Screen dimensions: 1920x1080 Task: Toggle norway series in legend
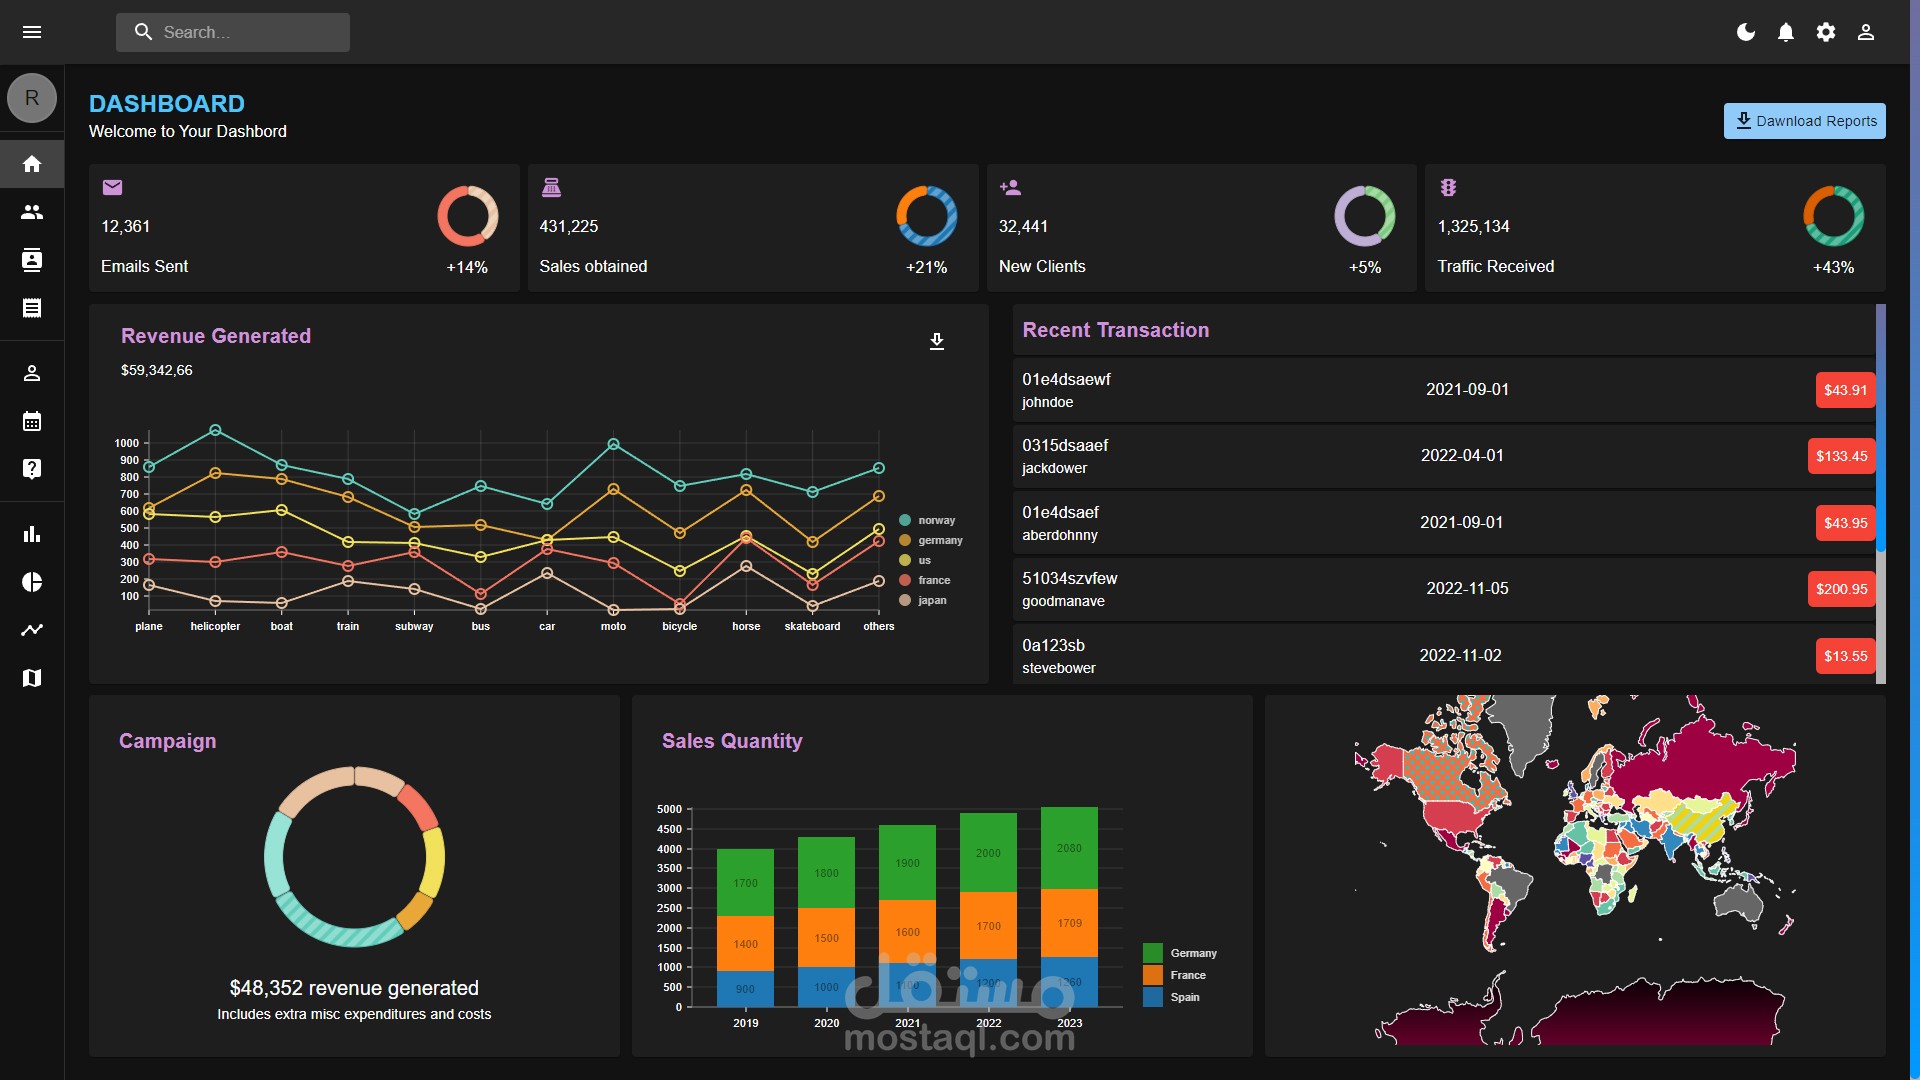click(x=927, y=520)
